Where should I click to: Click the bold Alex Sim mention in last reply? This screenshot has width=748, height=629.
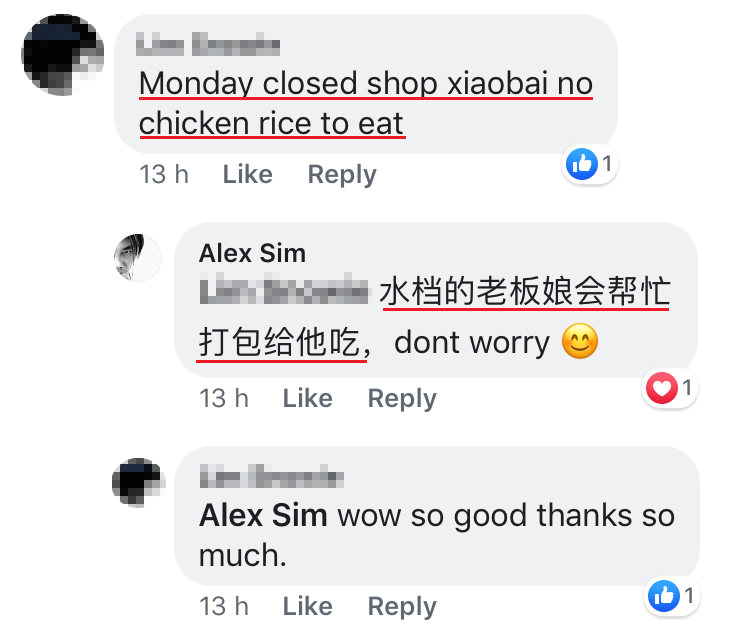coord(263,516)
